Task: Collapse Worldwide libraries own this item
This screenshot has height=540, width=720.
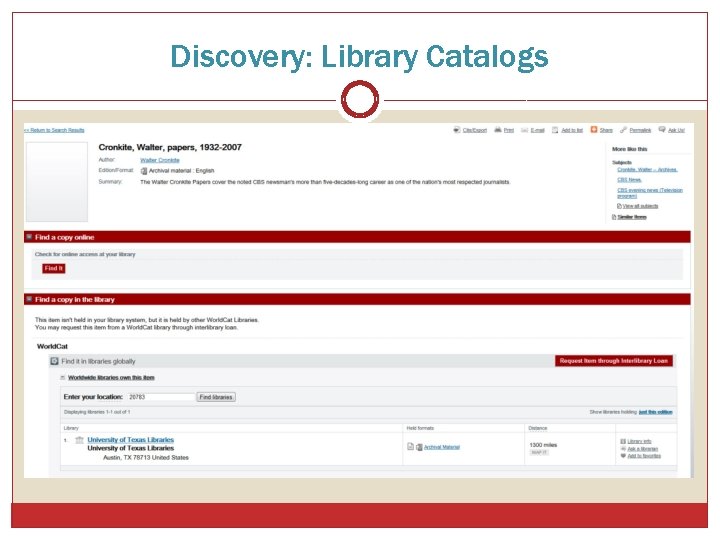Action: tap(62, 377)
